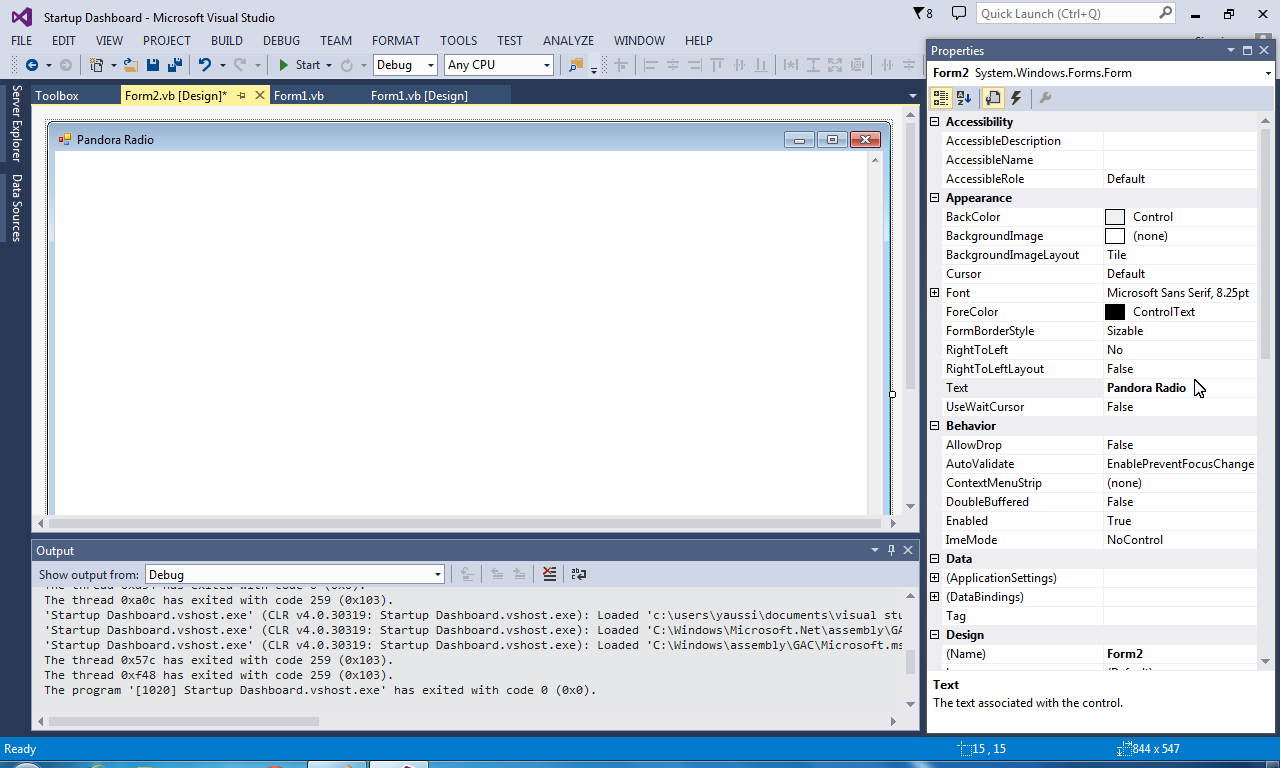1281x768 pixels.
Task: Click the BackColor Control color swatch
Action: tap(1115, 217)
